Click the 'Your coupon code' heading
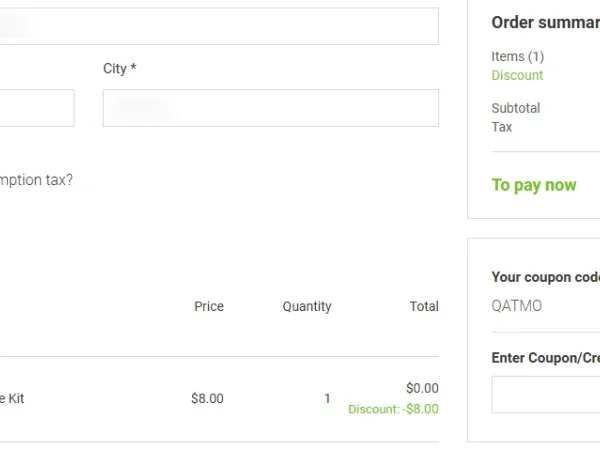The width and height of the screenshot is (600, 450). point(545,277)
